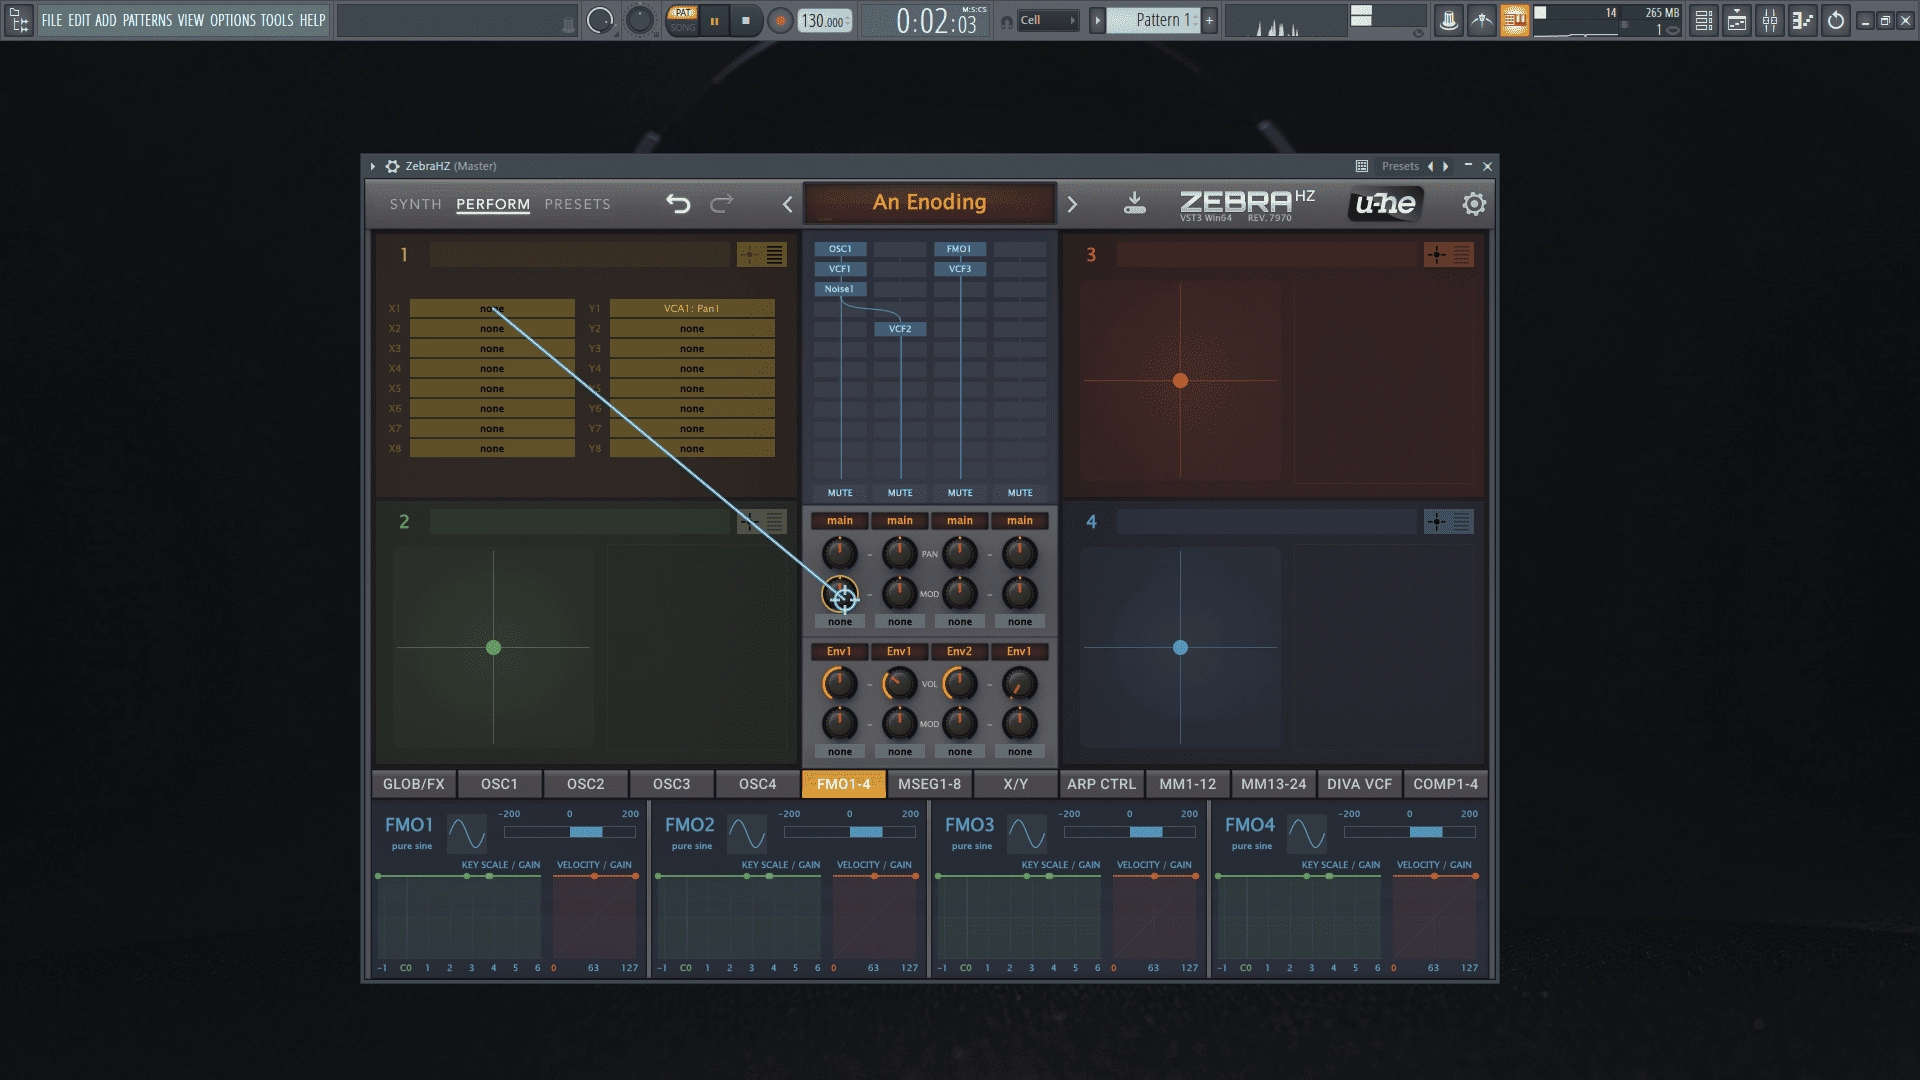Click the u-he logo

(x=1385, y=204)
